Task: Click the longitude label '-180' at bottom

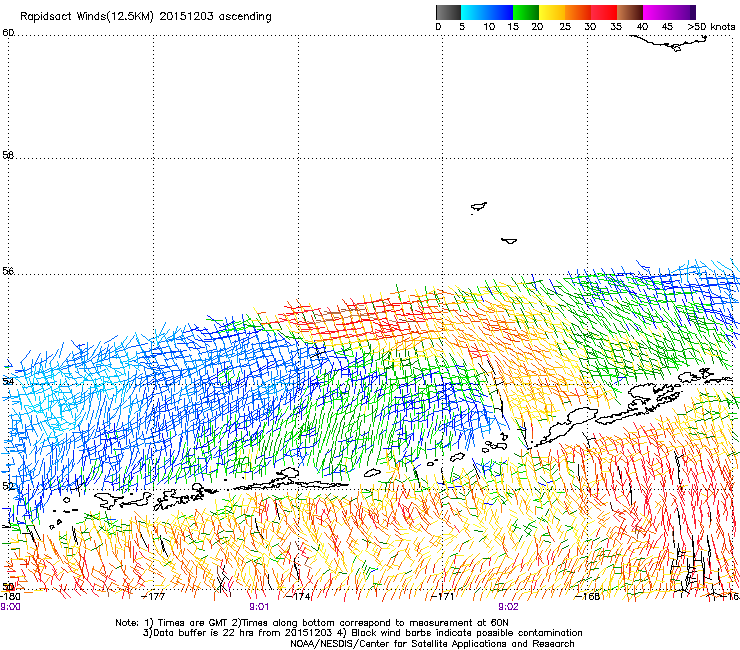Action: click(10, 597)
